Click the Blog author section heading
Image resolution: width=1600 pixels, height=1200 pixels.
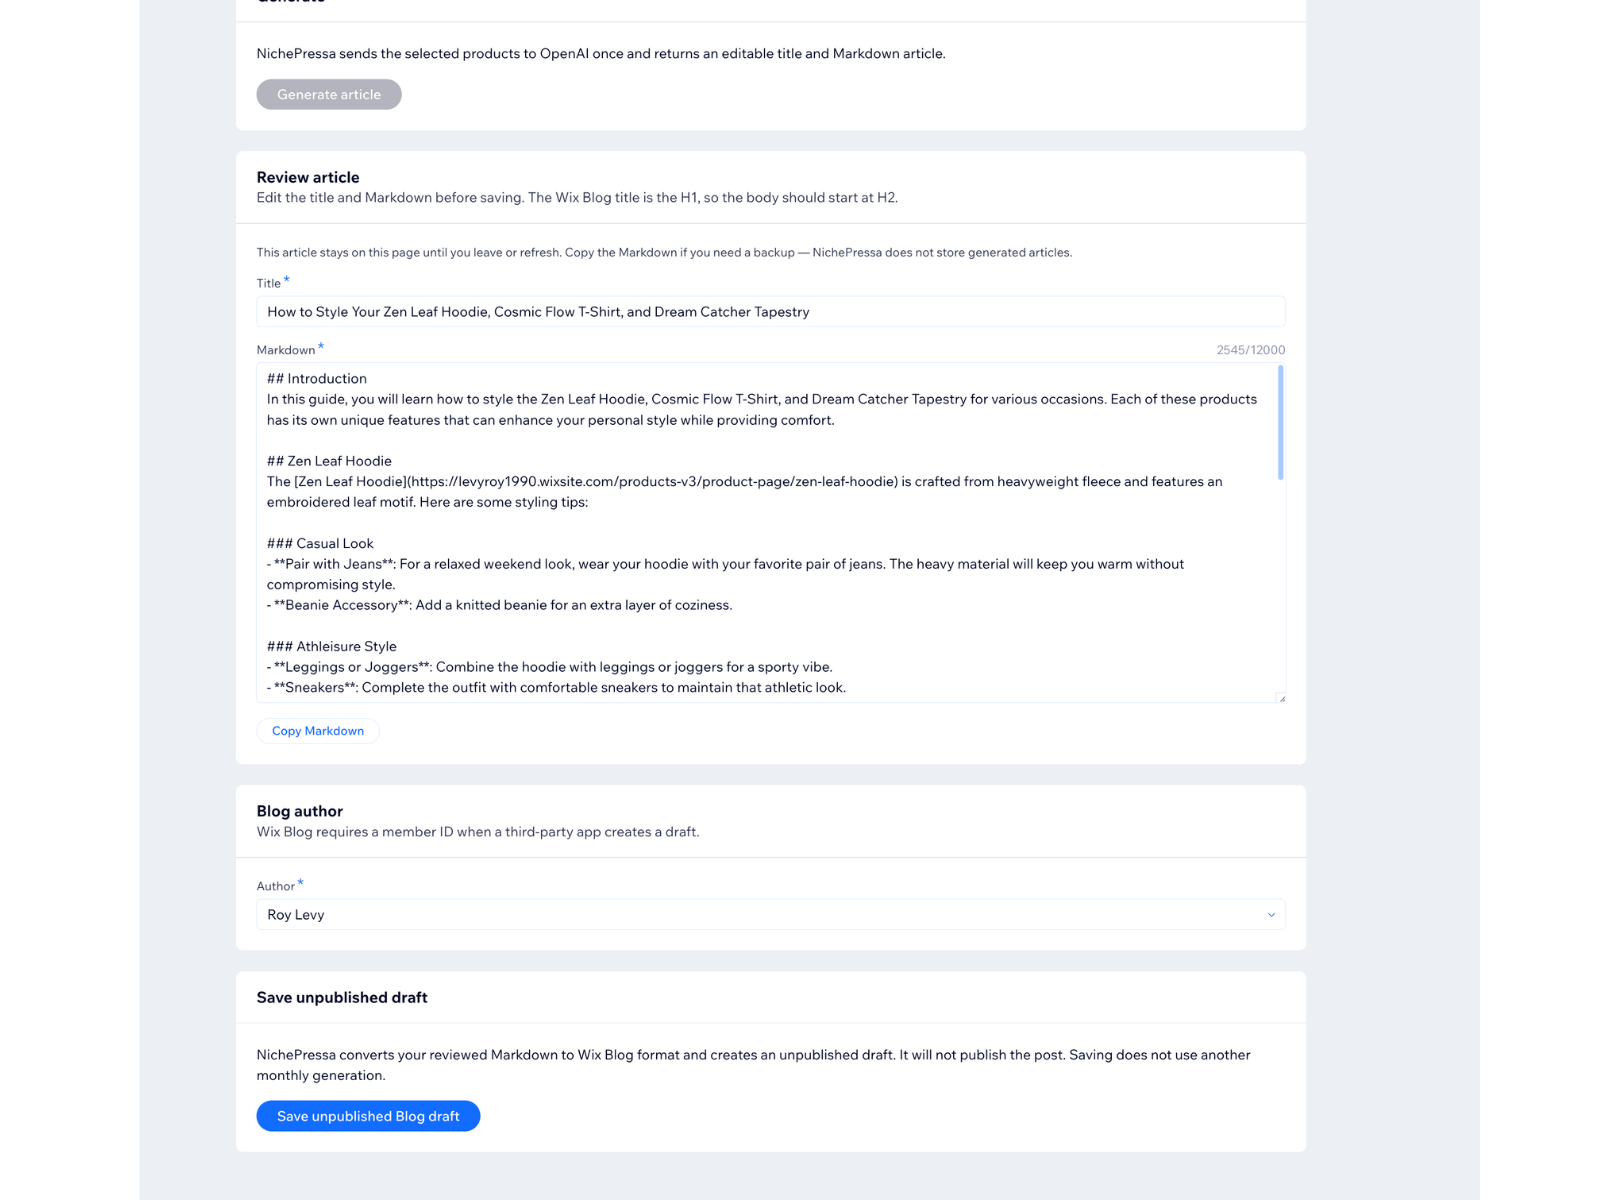300,811
